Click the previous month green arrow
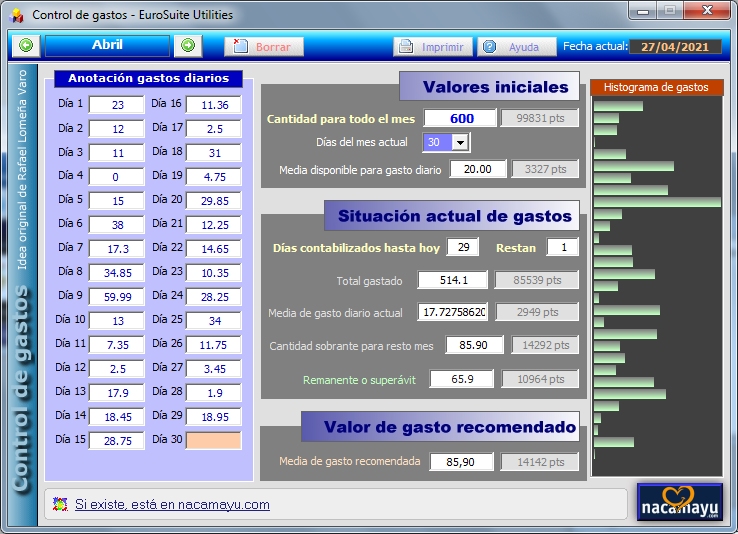This screenshot has width=738, height=534. tap(26, 46)
